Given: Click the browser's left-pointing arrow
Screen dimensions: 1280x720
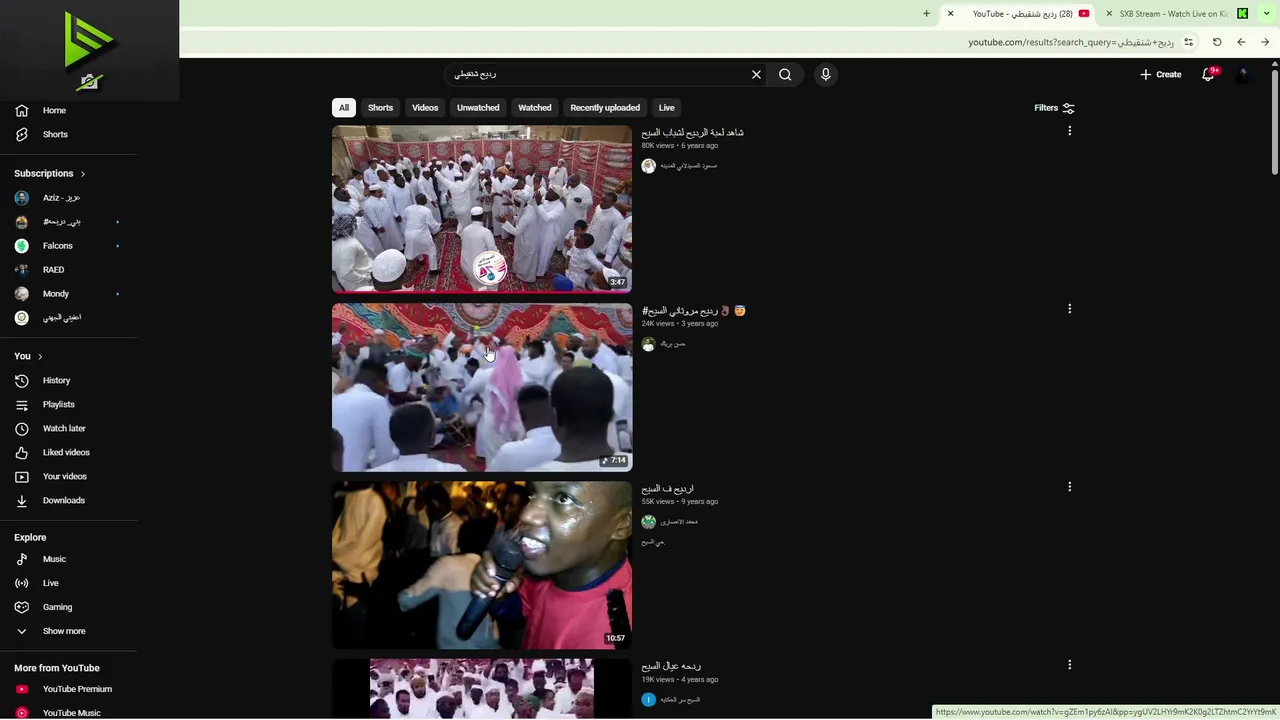Looking at the screenshot, I should click(1241, 42).
